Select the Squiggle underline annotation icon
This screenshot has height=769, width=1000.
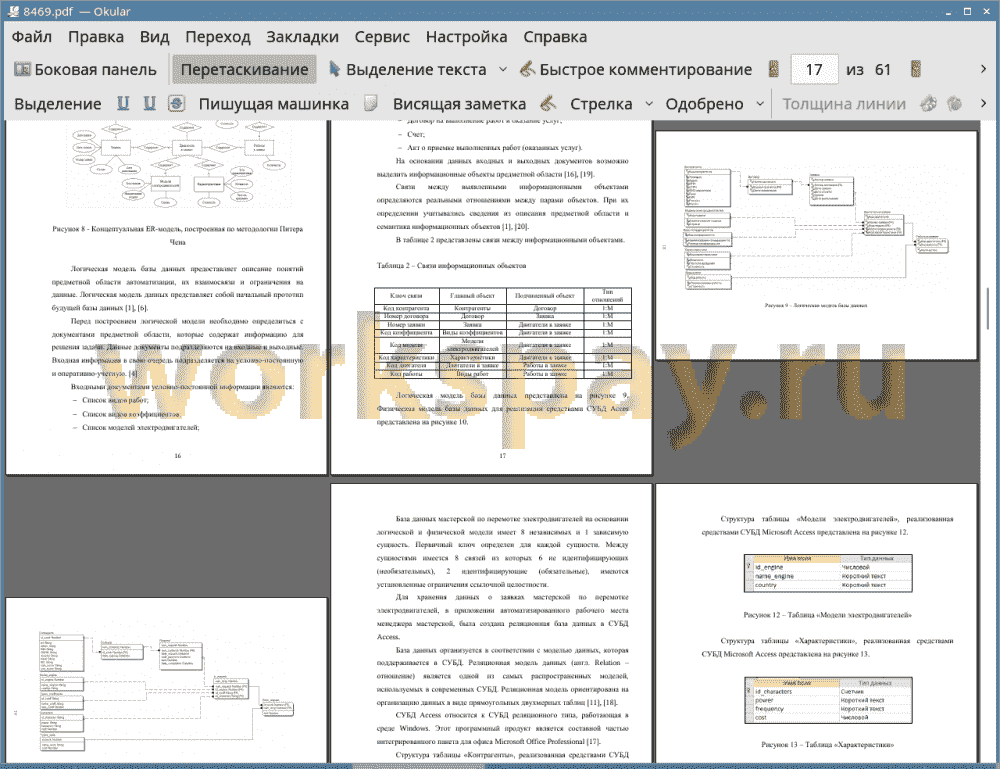[x=149, y=103]
